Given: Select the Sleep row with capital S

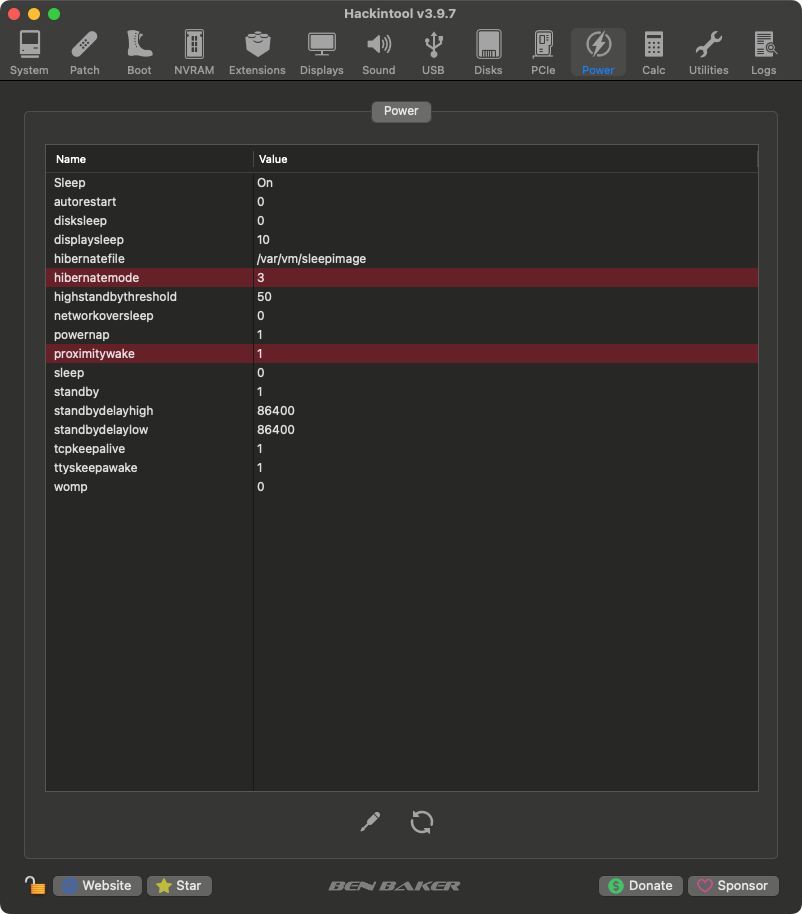Looking at the screenshot, I should point(402,182).
